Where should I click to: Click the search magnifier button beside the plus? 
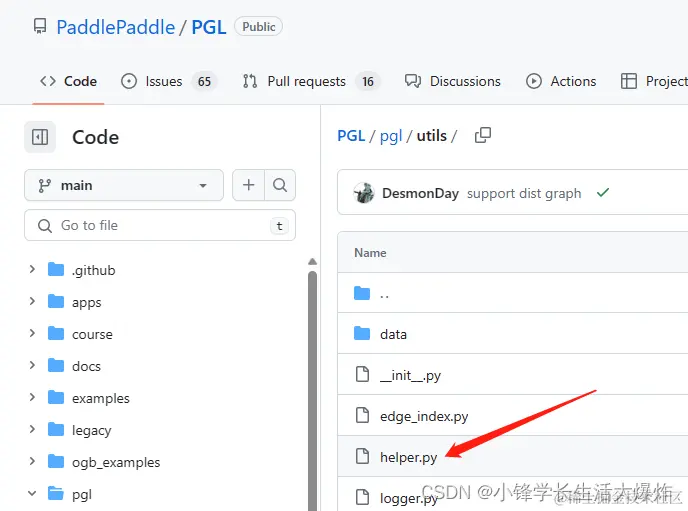click(x=280, y=185)
